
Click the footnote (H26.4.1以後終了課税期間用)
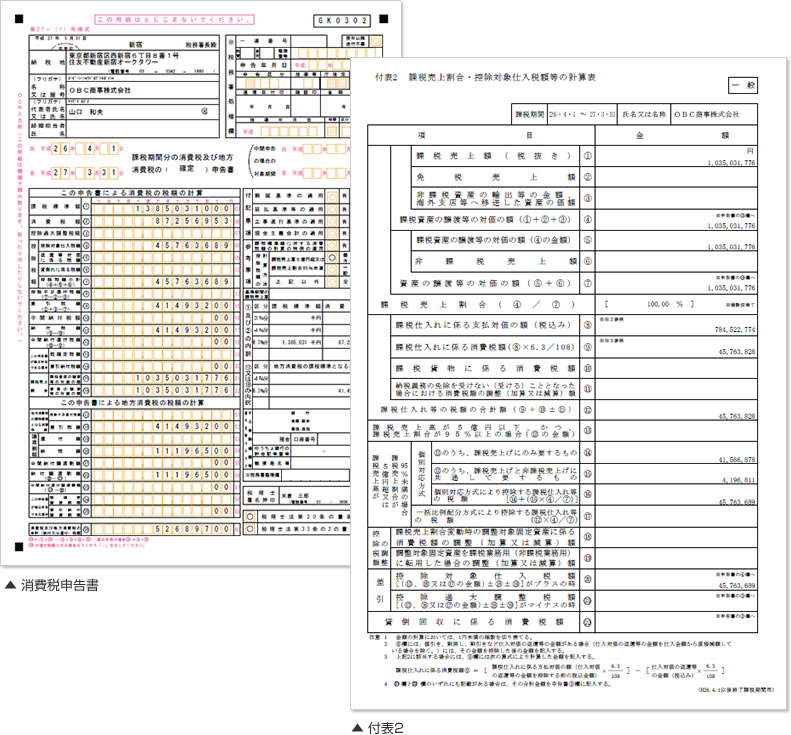[736, 690]
